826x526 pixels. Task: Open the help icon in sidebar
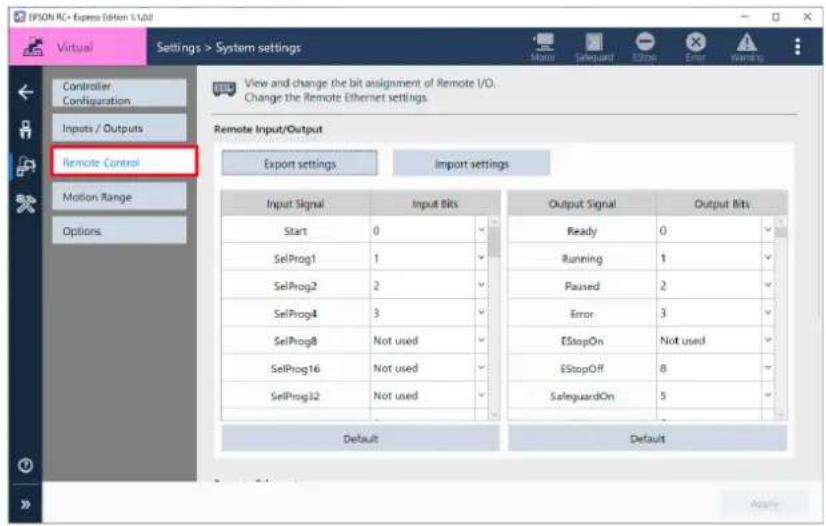pos(25,465)
